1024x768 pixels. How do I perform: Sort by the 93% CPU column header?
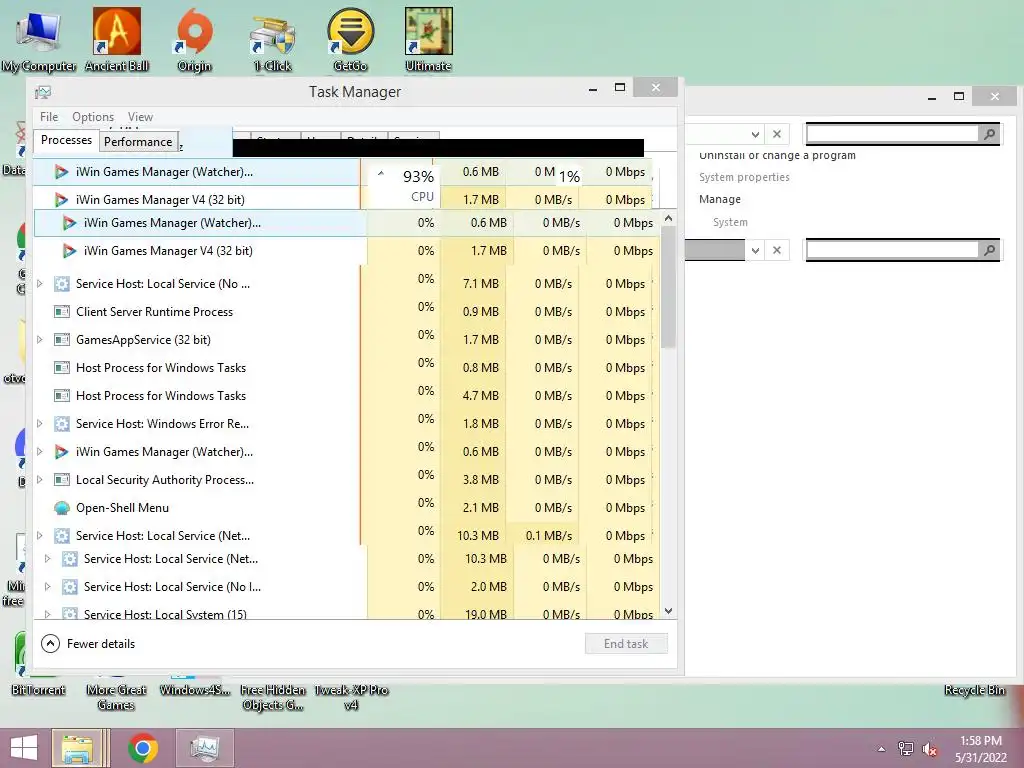pos(406,185)
